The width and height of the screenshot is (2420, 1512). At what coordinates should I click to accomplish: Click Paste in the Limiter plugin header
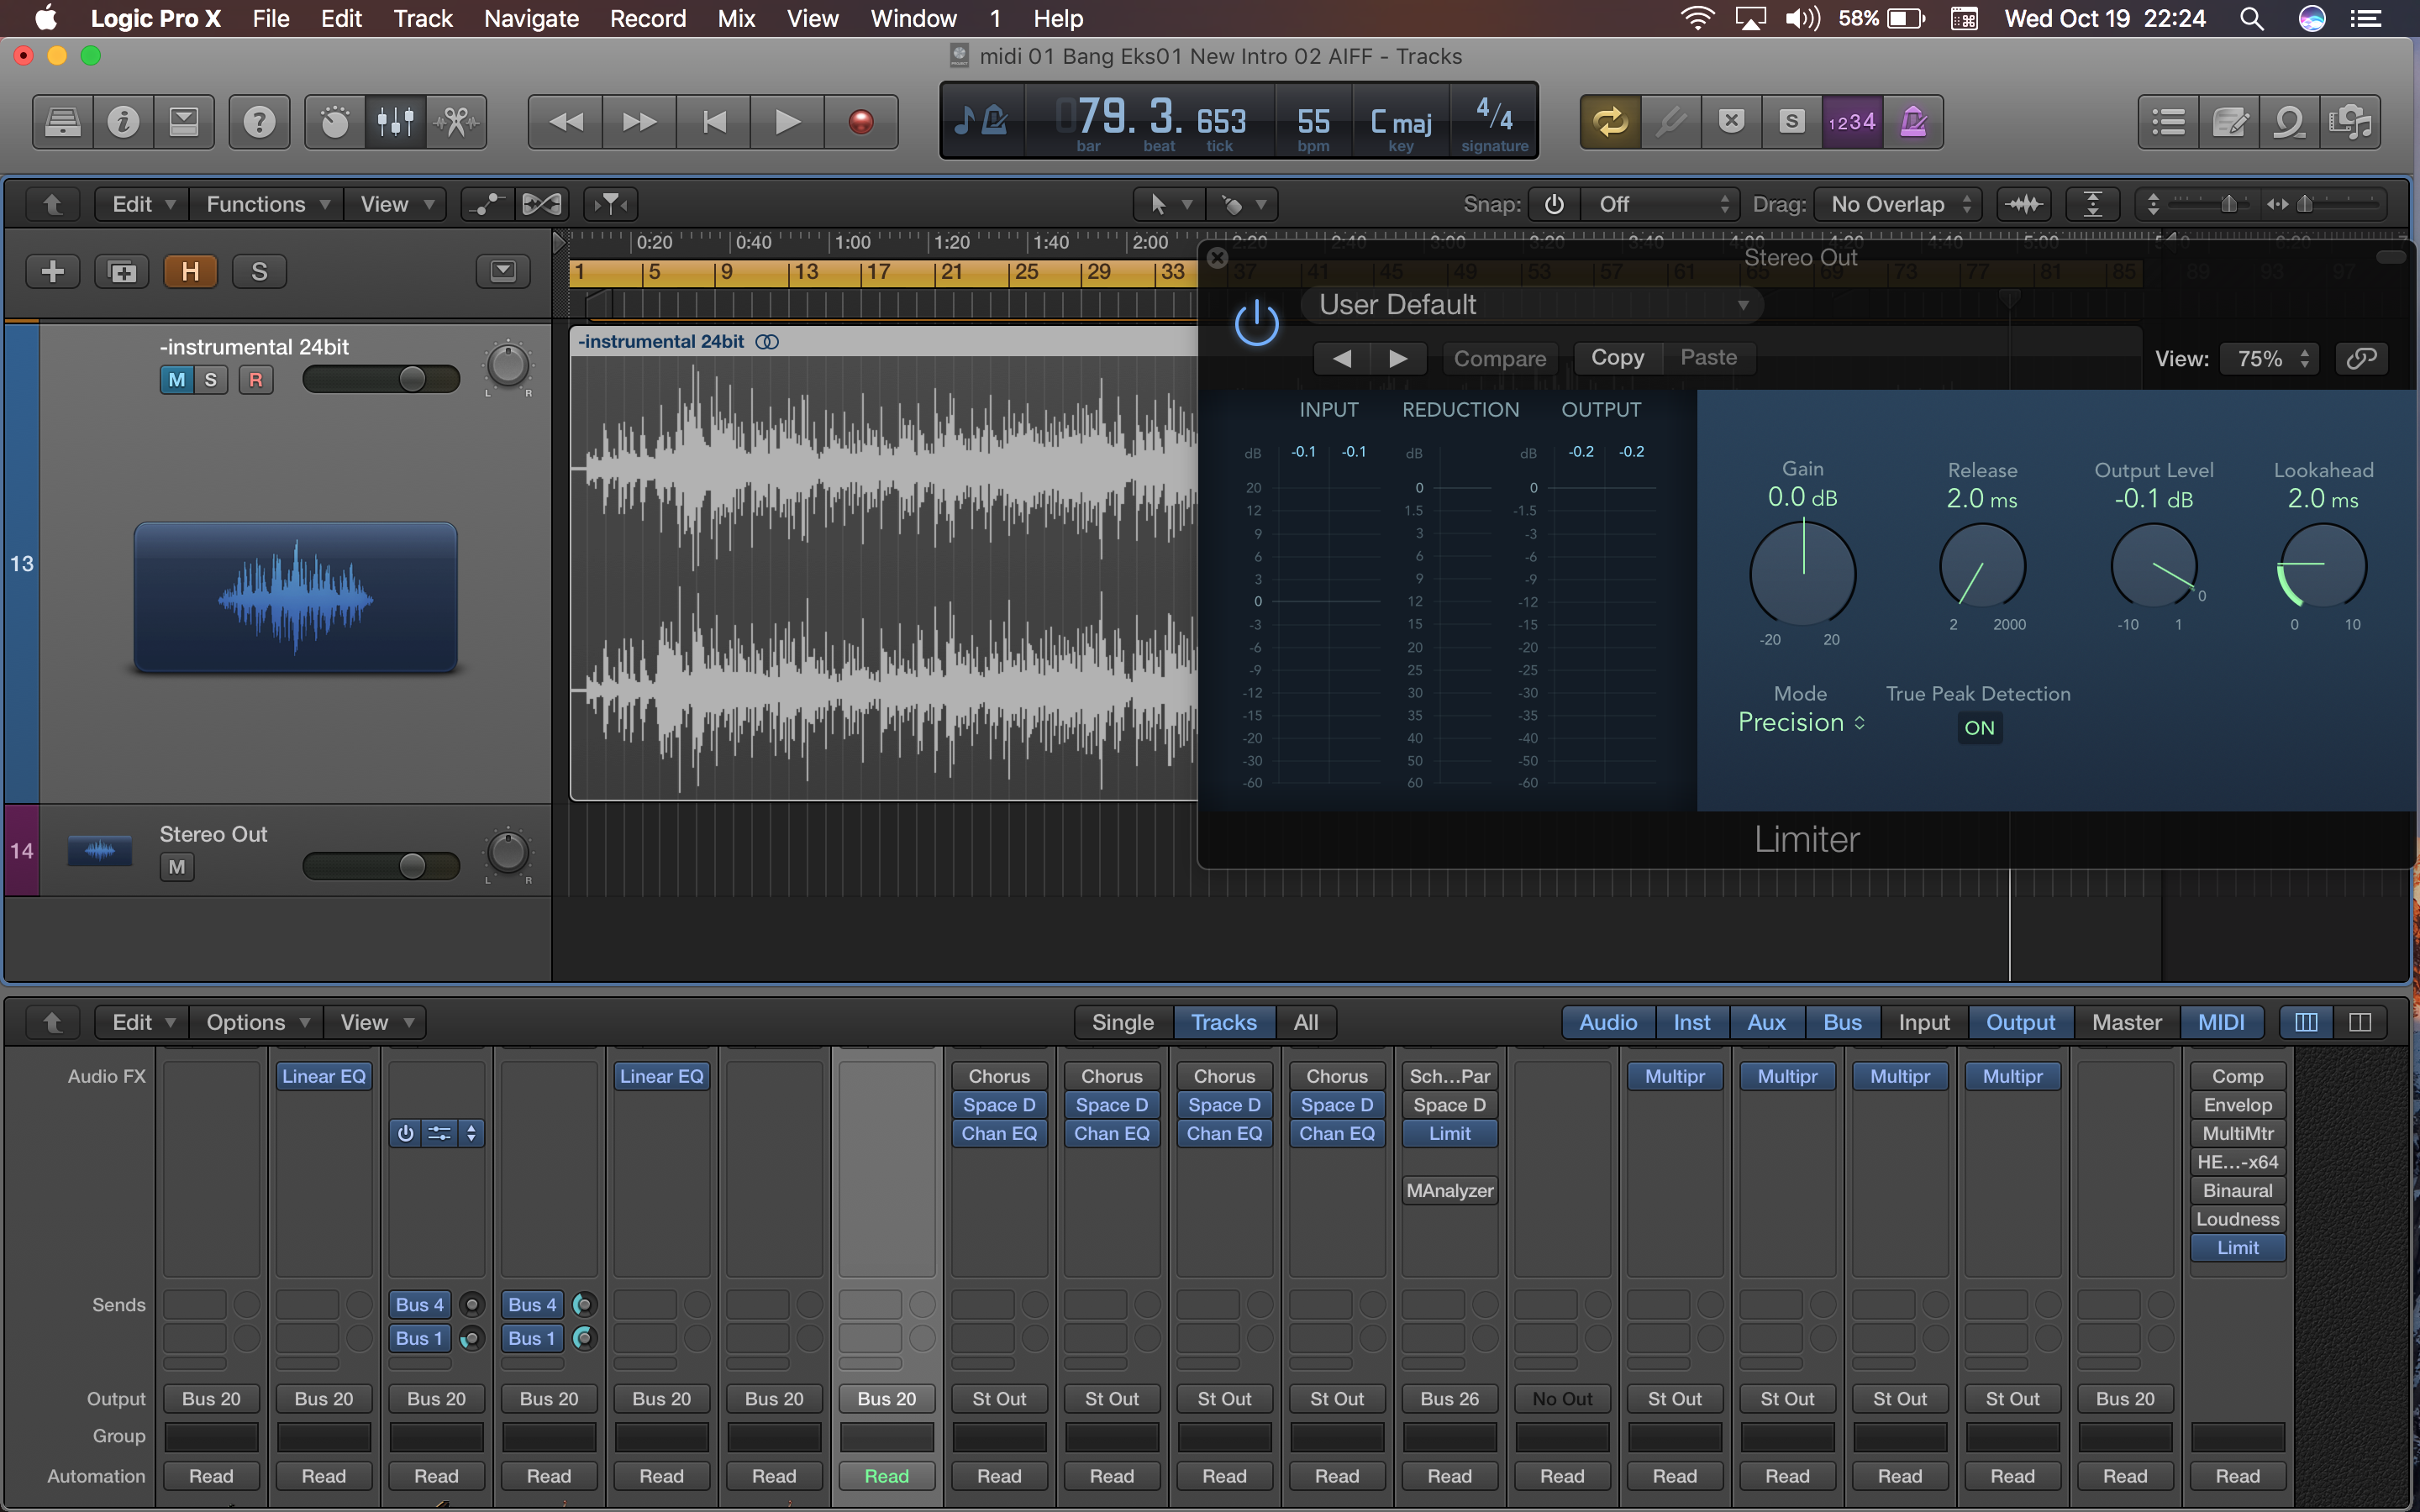click(1708, 357)
